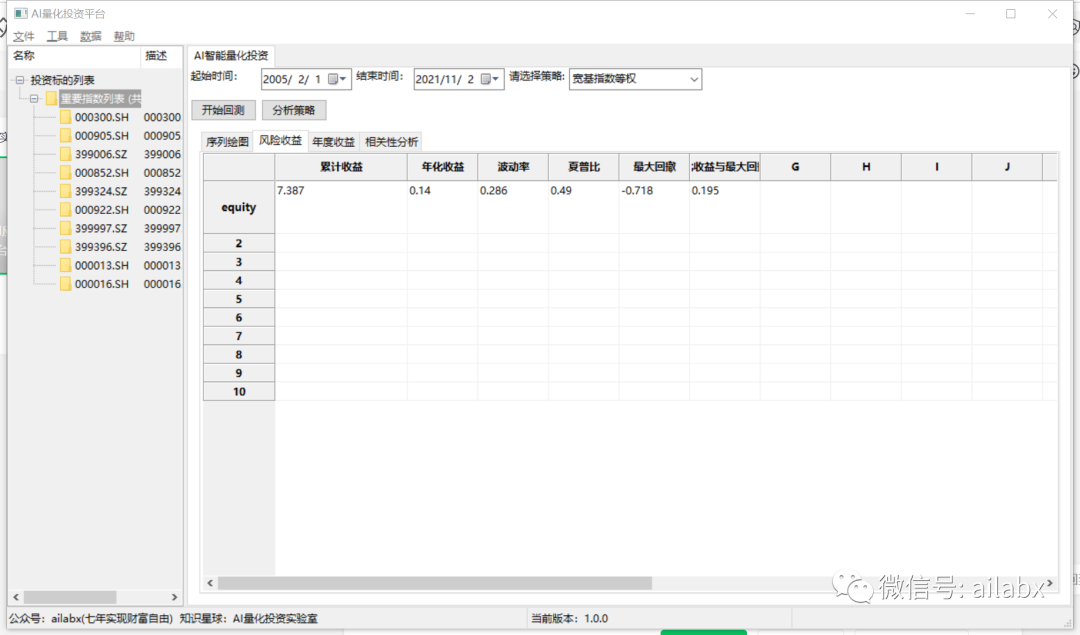1080x635 pixels.
Task: Click the 分析策略 button
Action: click(293, 111)
